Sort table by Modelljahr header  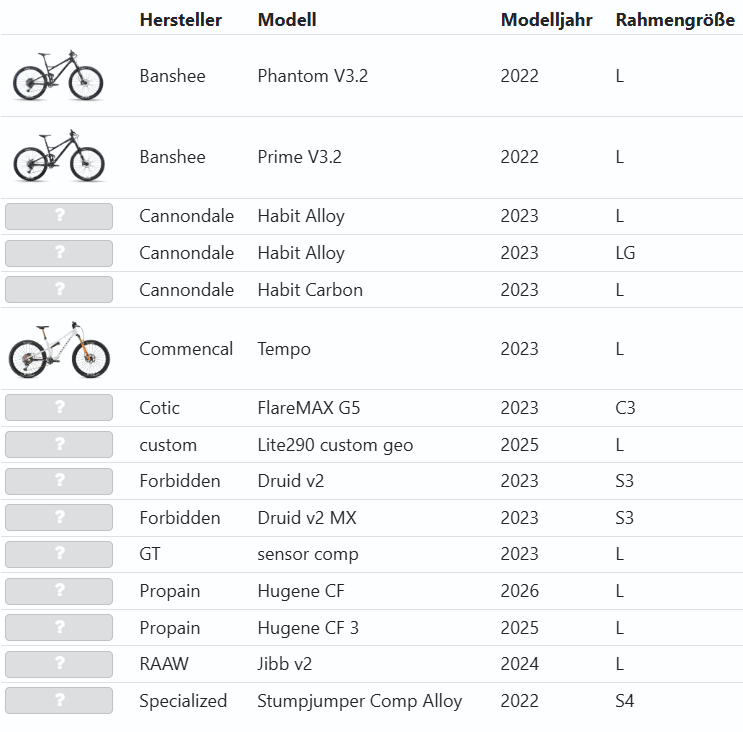546,20
